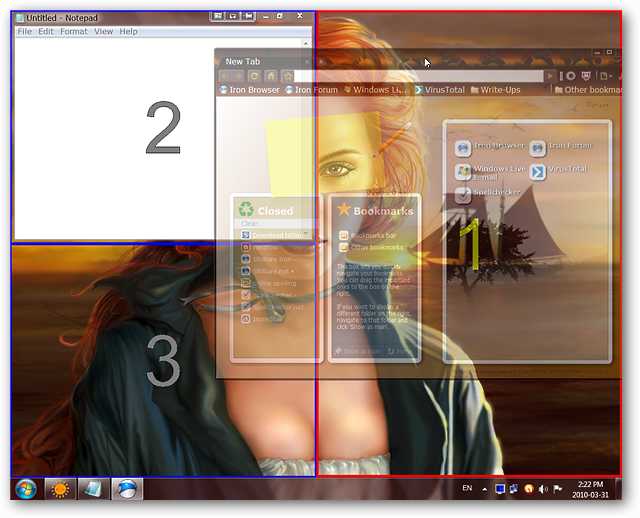Image resolution: width=640 pixels, height=518 pixels.
Task: Click the Windows Live speed dial icon
Action: click(x=463, y=172)
